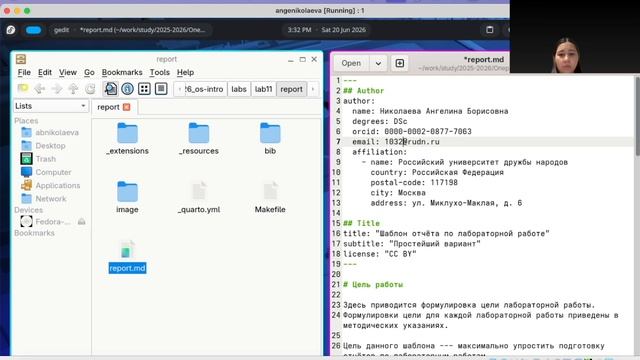Switch to the compact list view icon
This screenshot has height=360, width=640.
161,89
